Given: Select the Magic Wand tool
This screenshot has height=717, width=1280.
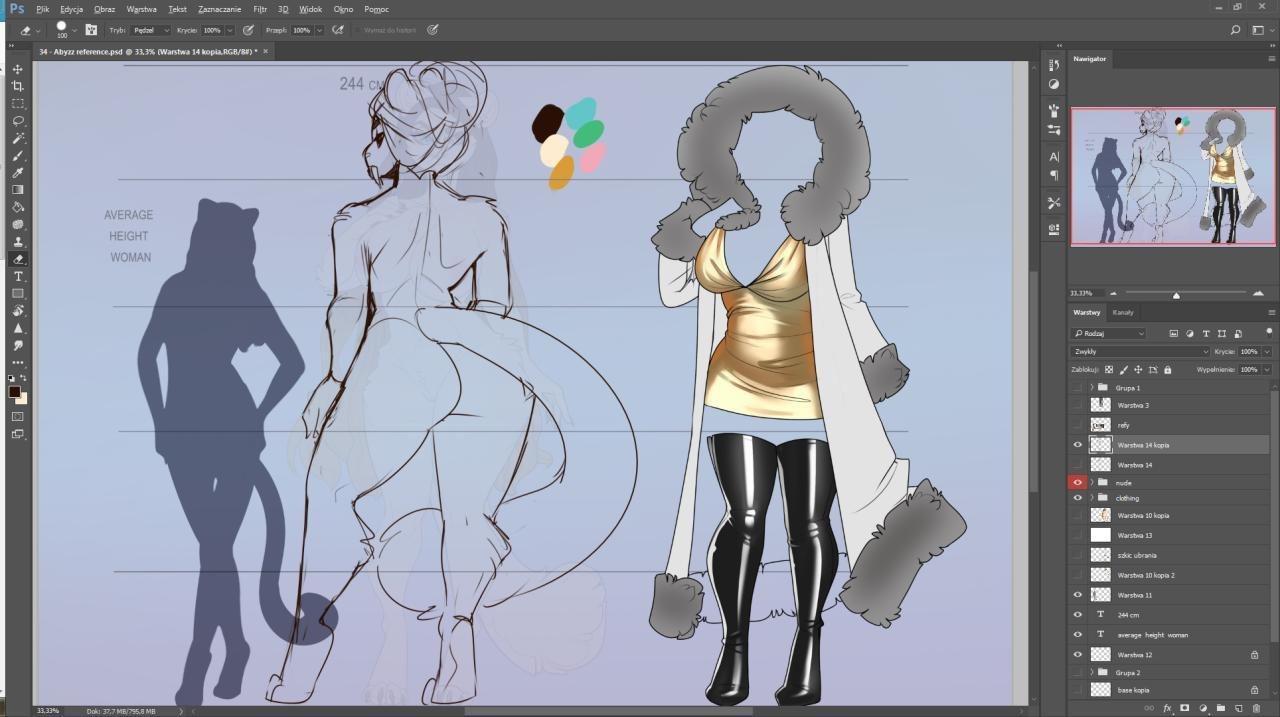Looking at the screenshot, I should pos(18,138).
